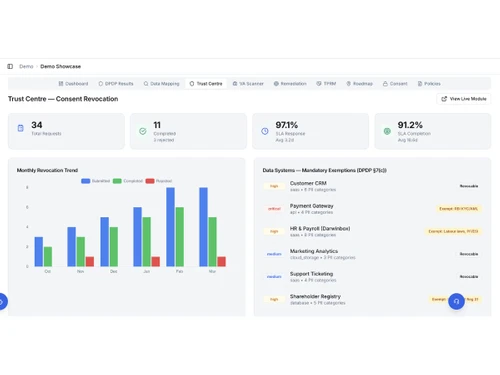
Task: Click the critical badge beside Payment Gateway
Action: coord(274,209)
